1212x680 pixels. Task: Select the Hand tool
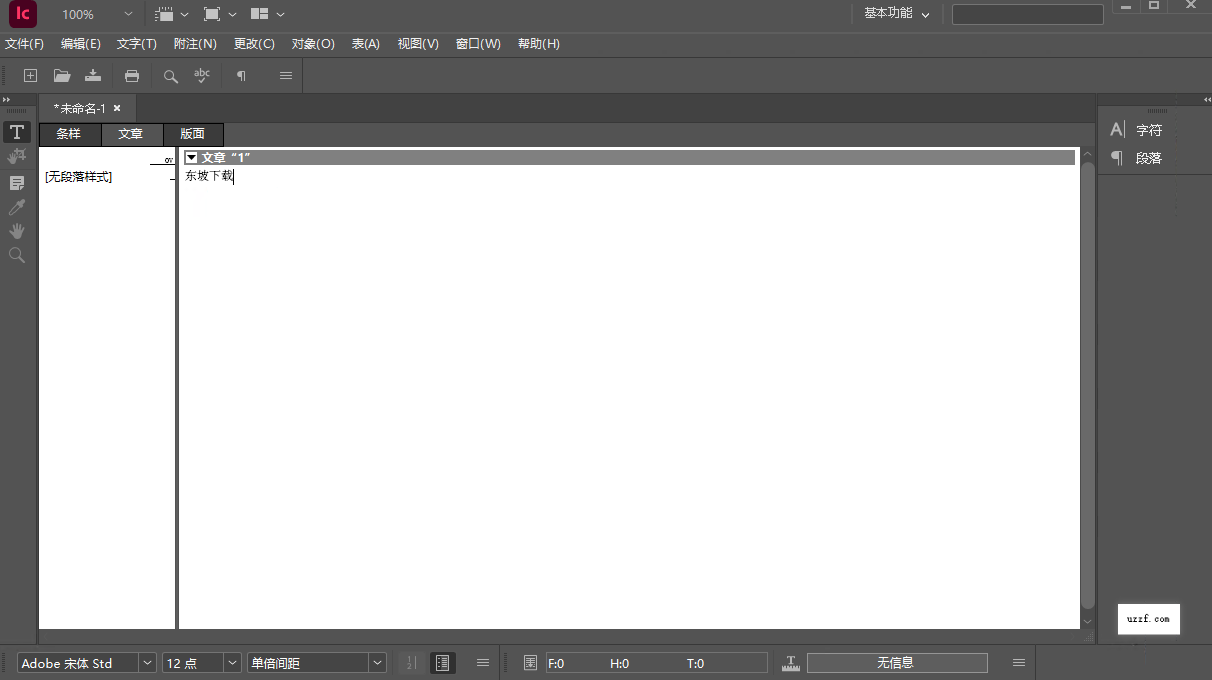click(17, 231)
